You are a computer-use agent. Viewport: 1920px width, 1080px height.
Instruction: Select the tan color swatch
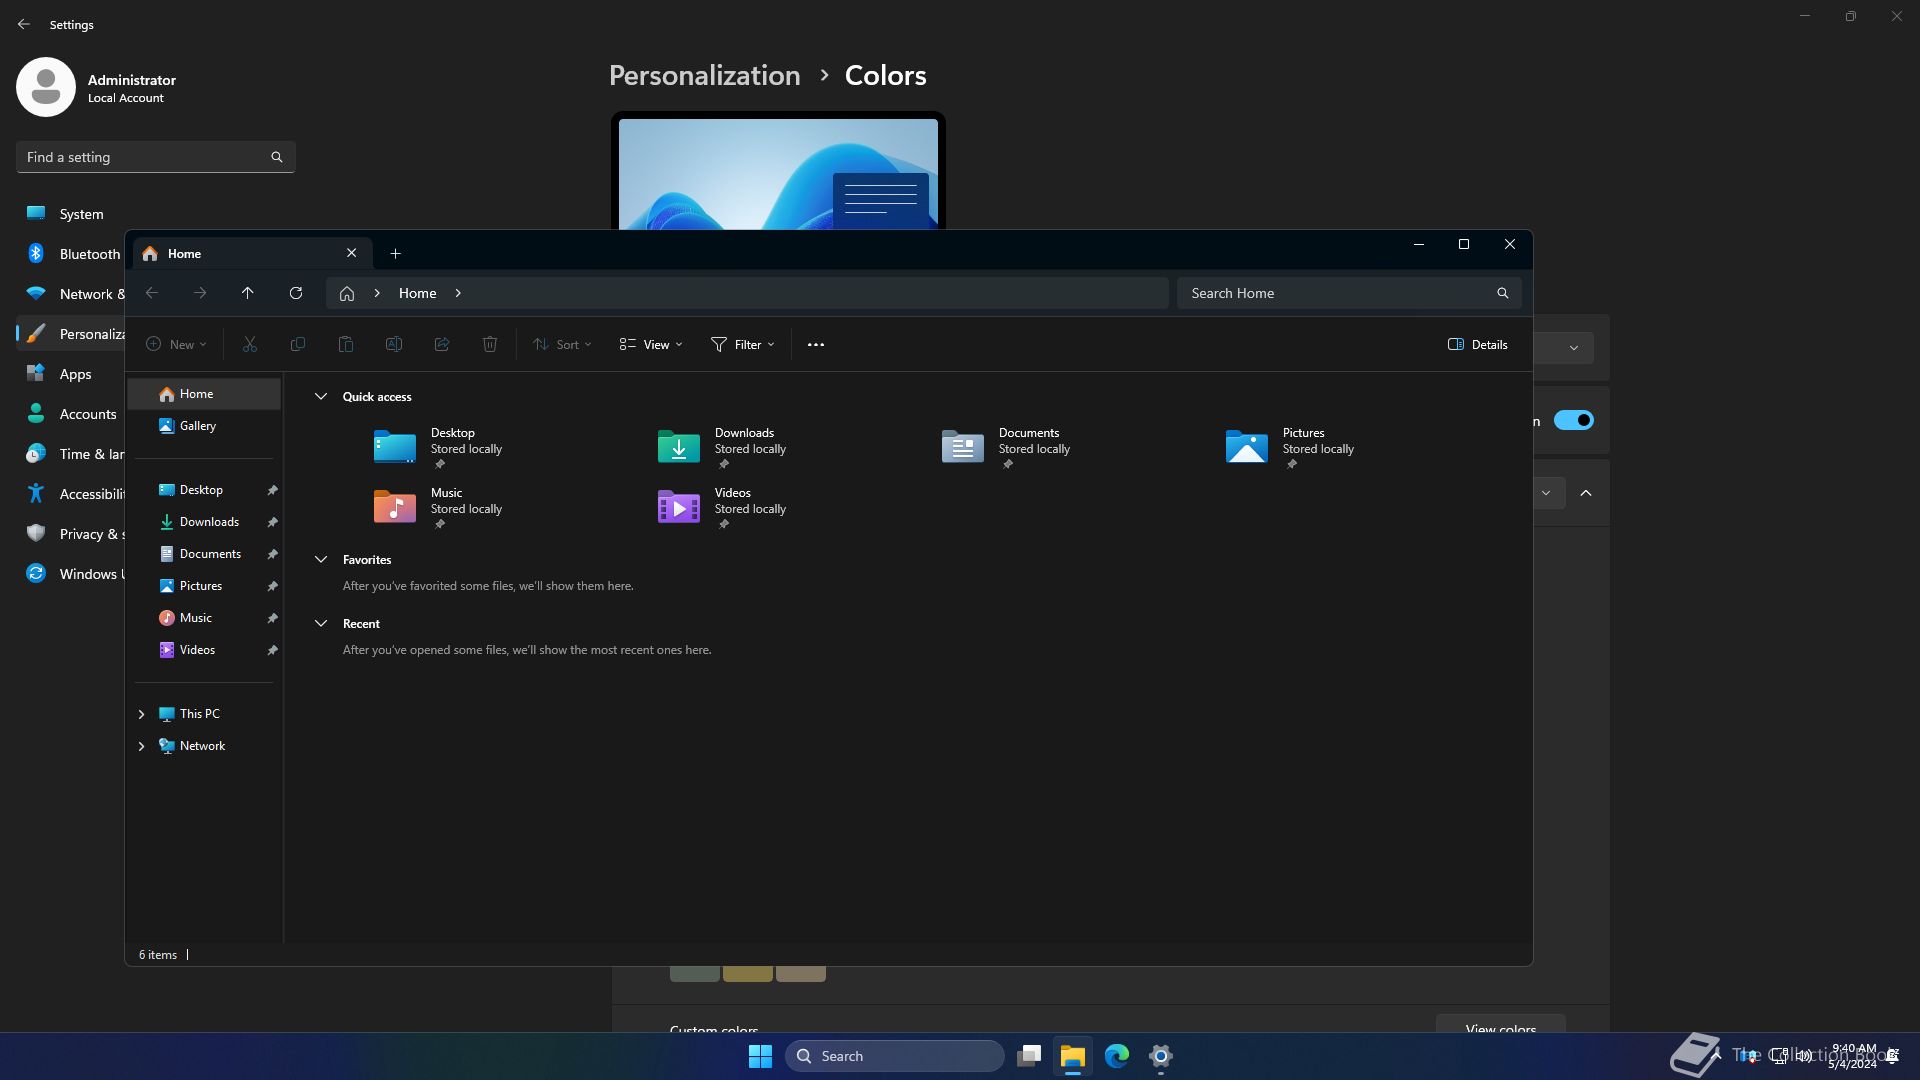[800, 973]
